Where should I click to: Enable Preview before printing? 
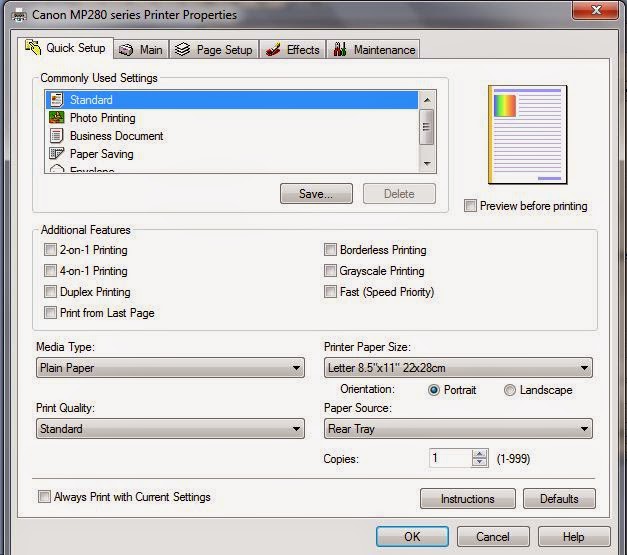click(x=471, y=206)
